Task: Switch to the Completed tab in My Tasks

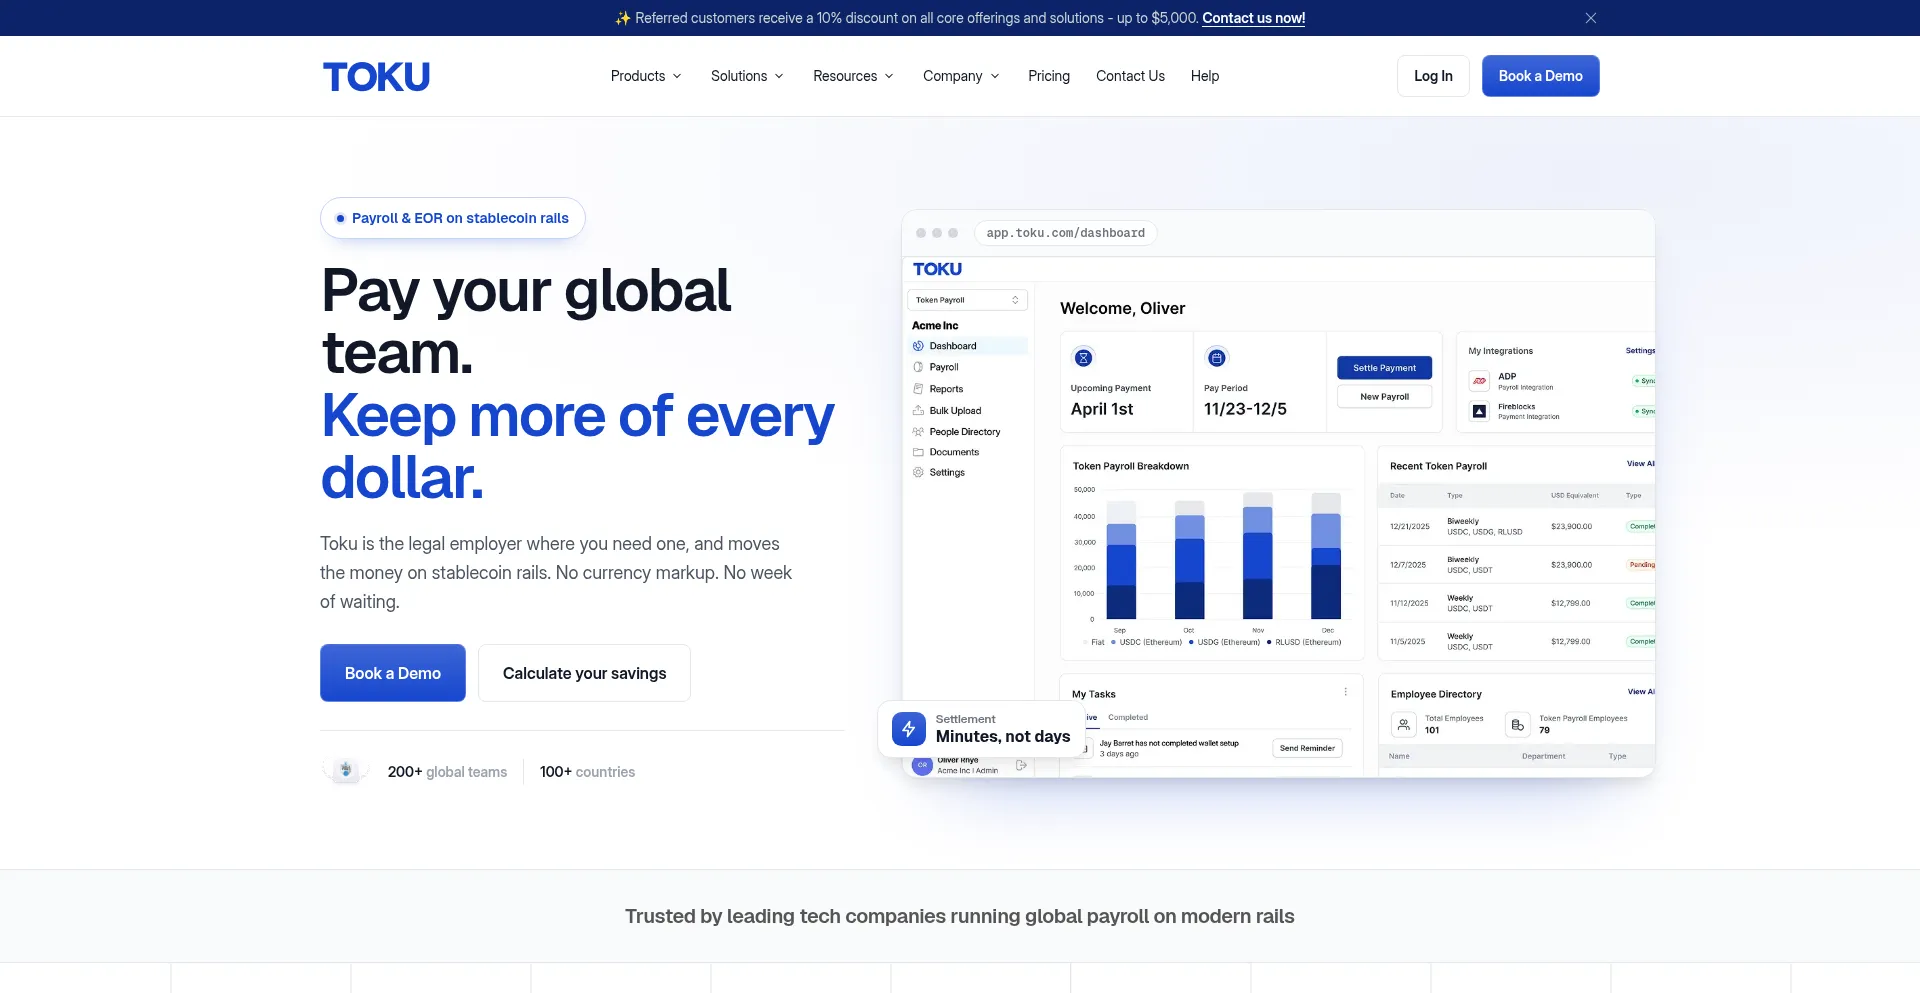Action: [1128, 718]
